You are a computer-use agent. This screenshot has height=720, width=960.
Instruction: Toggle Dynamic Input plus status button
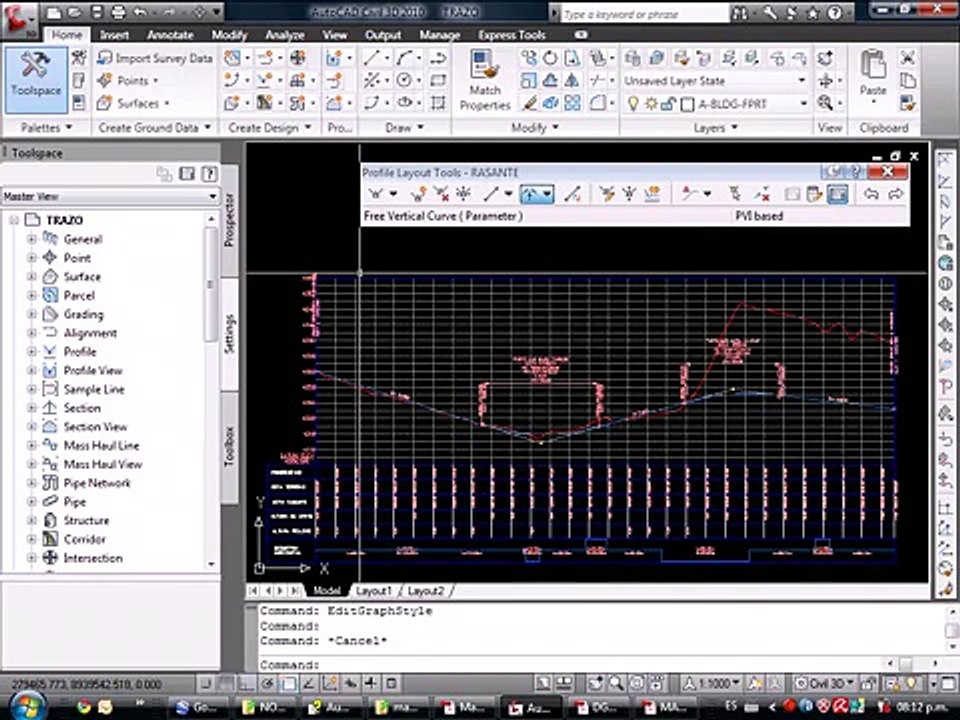coord(372,683)
